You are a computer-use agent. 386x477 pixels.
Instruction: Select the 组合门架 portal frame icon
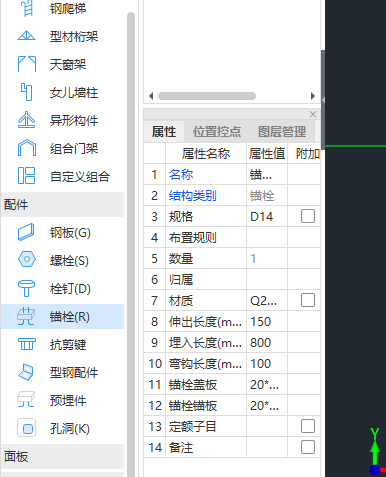tap(27, 148)
